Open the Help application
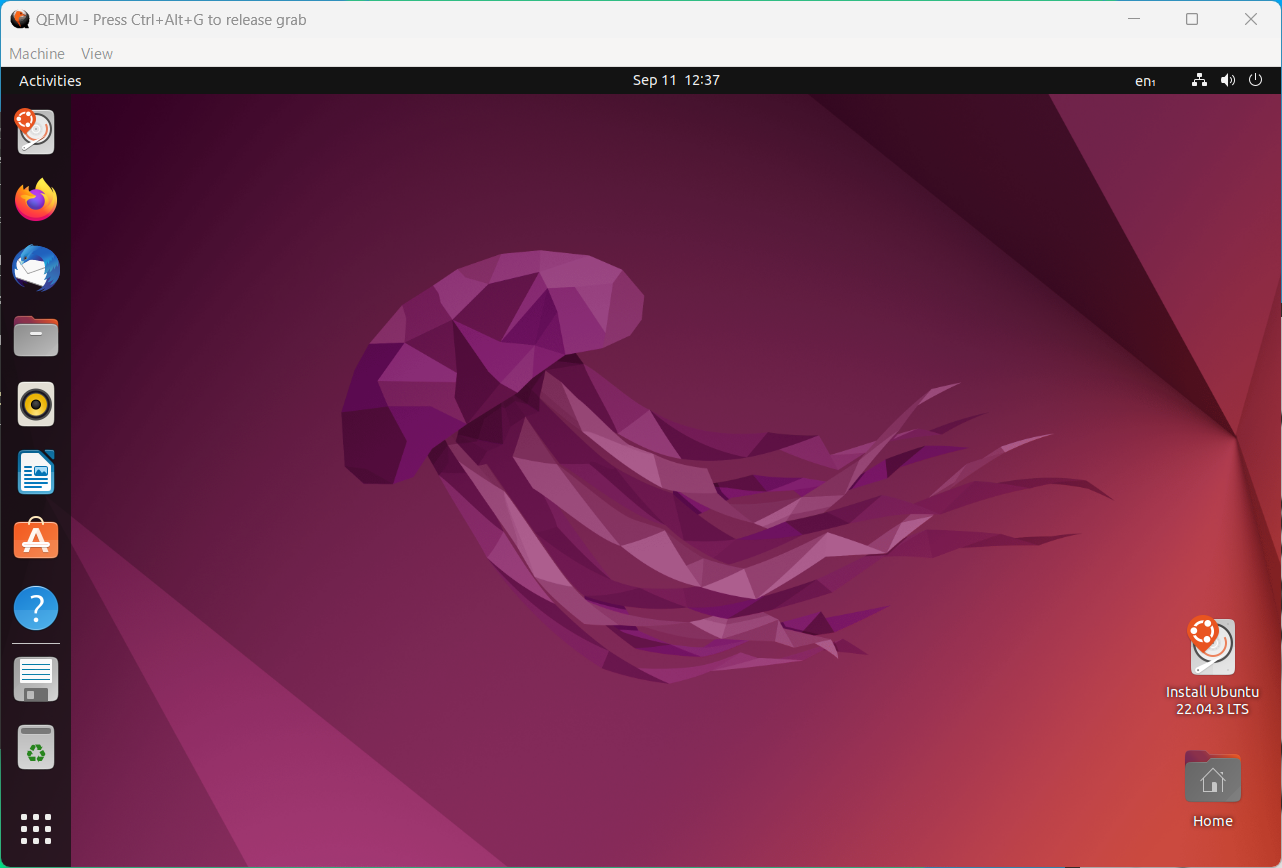 click(x=36, y=608)
